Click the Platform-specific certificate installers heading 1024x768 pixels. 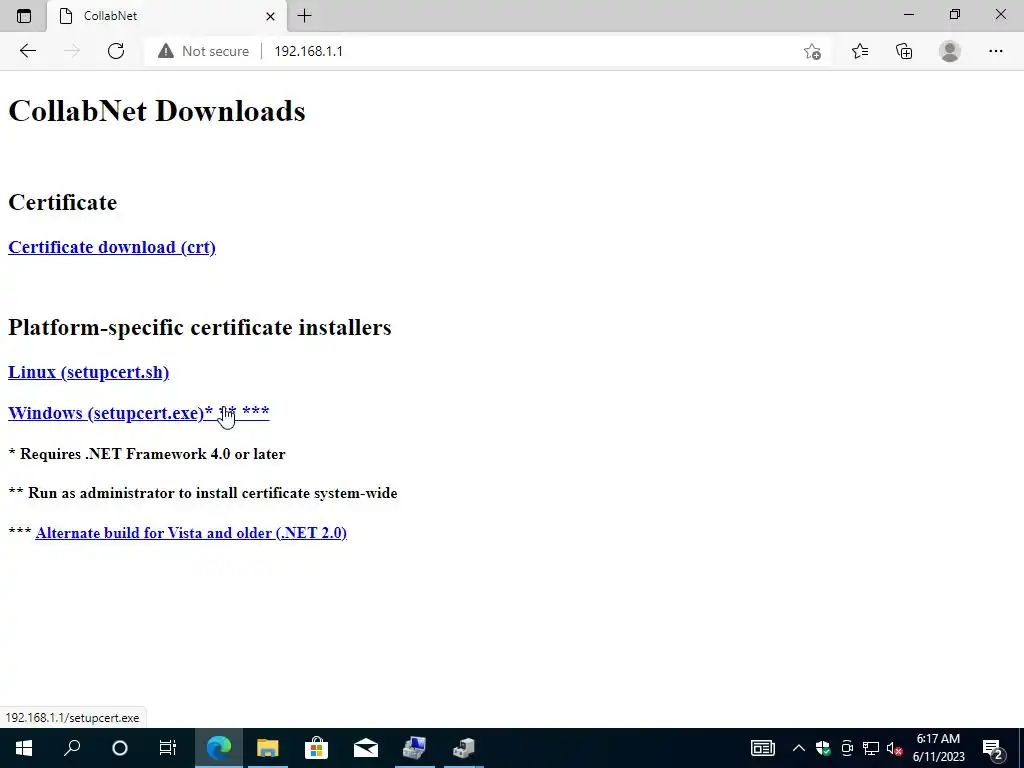(200, 327)
